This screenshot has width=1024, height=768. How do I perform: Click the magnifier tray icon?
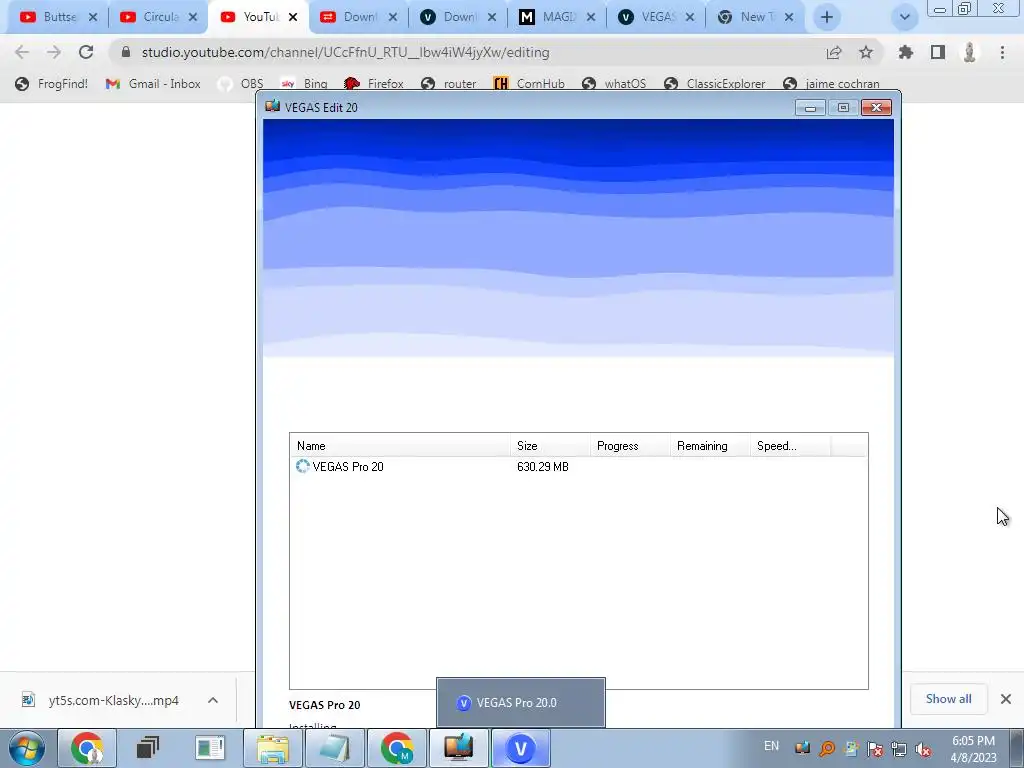pyautogui.click(x=827, y=749)
